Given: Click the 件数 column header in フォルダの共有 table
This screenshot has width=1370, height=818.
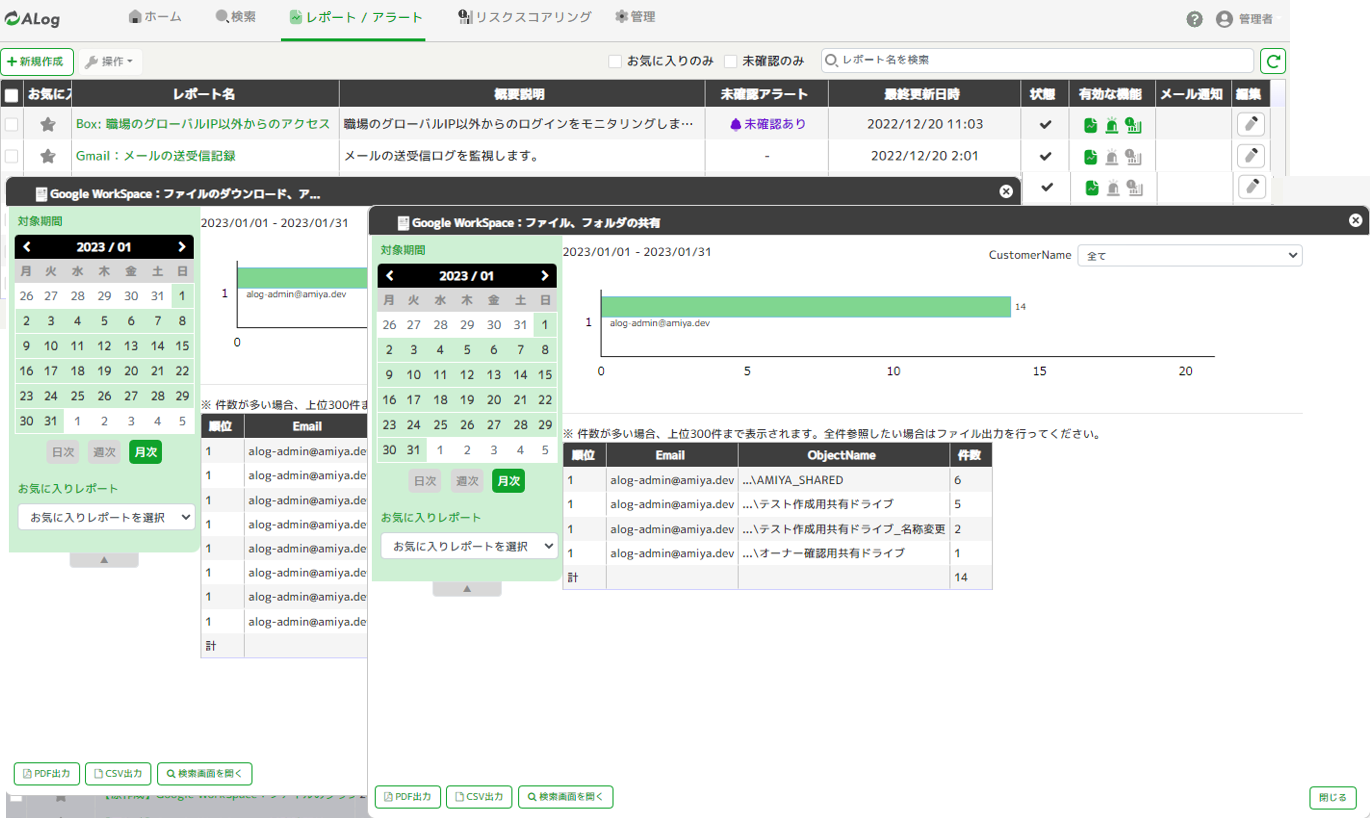Looking at the screenshot, I should [970, 455].
